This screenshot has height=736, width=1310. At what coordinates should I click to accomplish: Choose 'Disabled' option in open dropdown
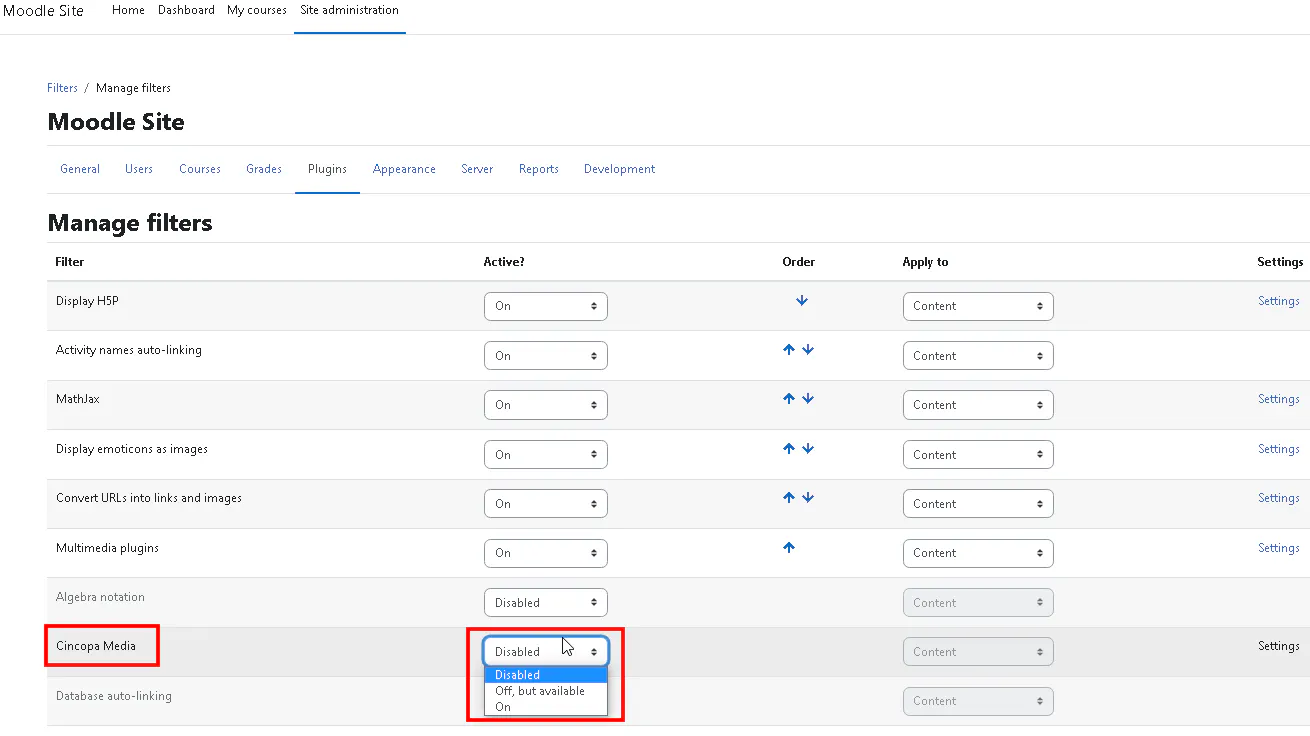[545, 675]
